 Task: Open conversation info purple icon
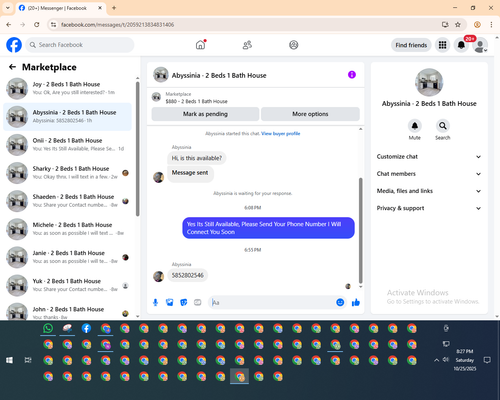point(352,75)
